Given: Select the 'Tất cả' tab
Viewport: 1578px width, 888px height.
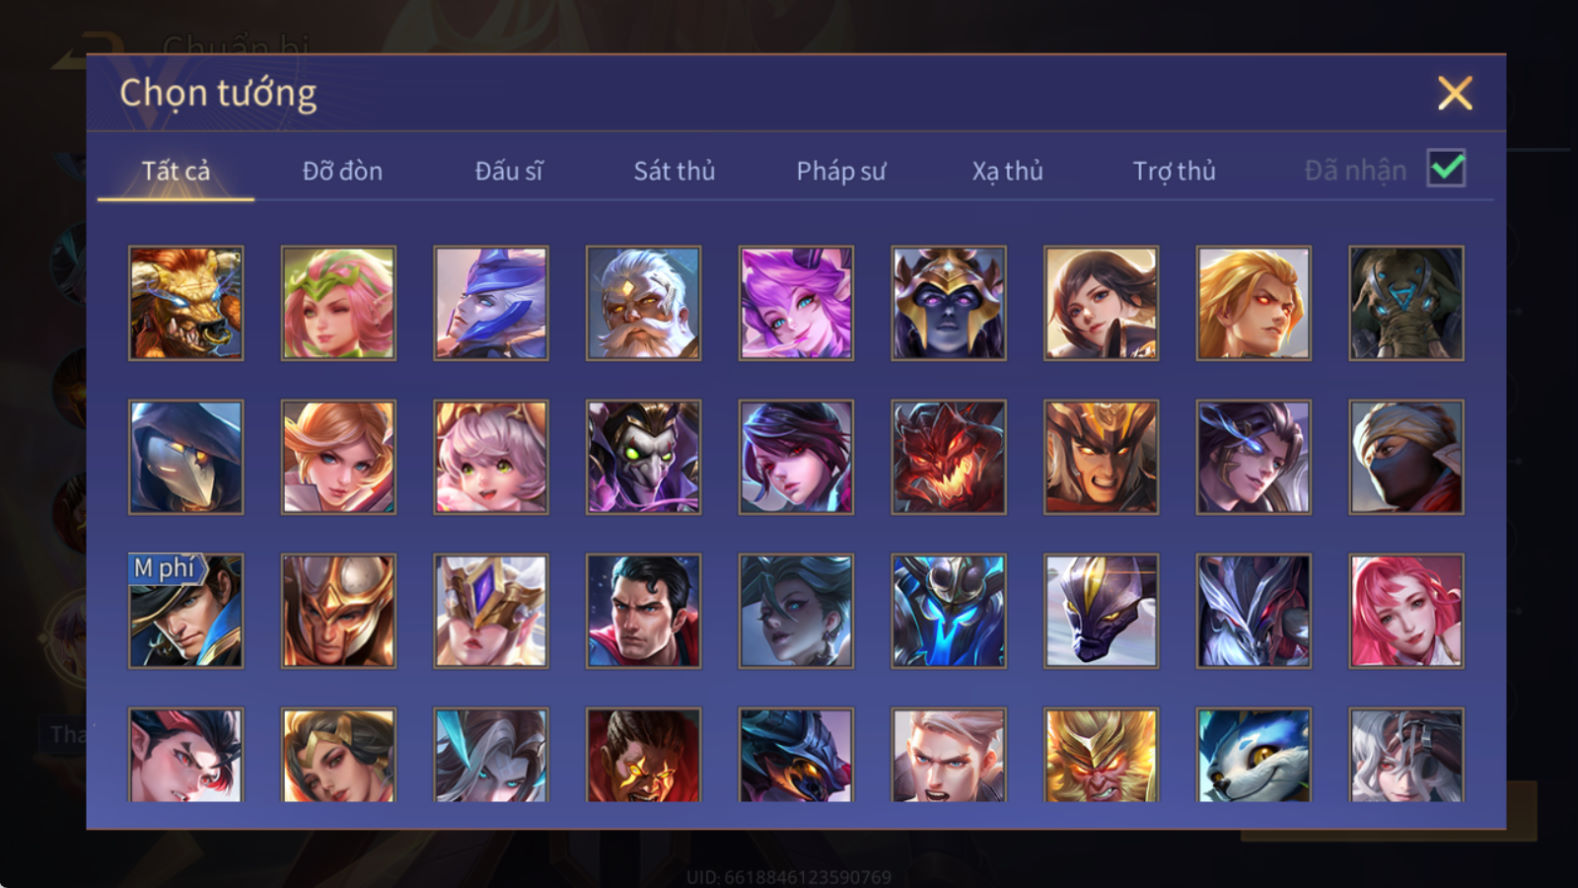Looking at the screenshot, I should coord(176,171).
